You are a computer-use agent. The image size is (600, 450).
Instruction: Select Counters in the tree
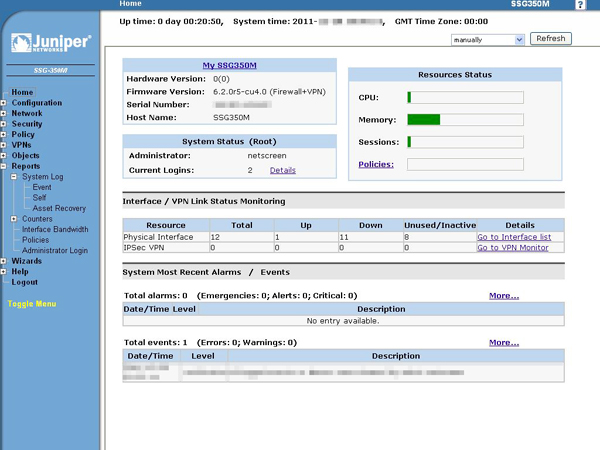(37, 219)
